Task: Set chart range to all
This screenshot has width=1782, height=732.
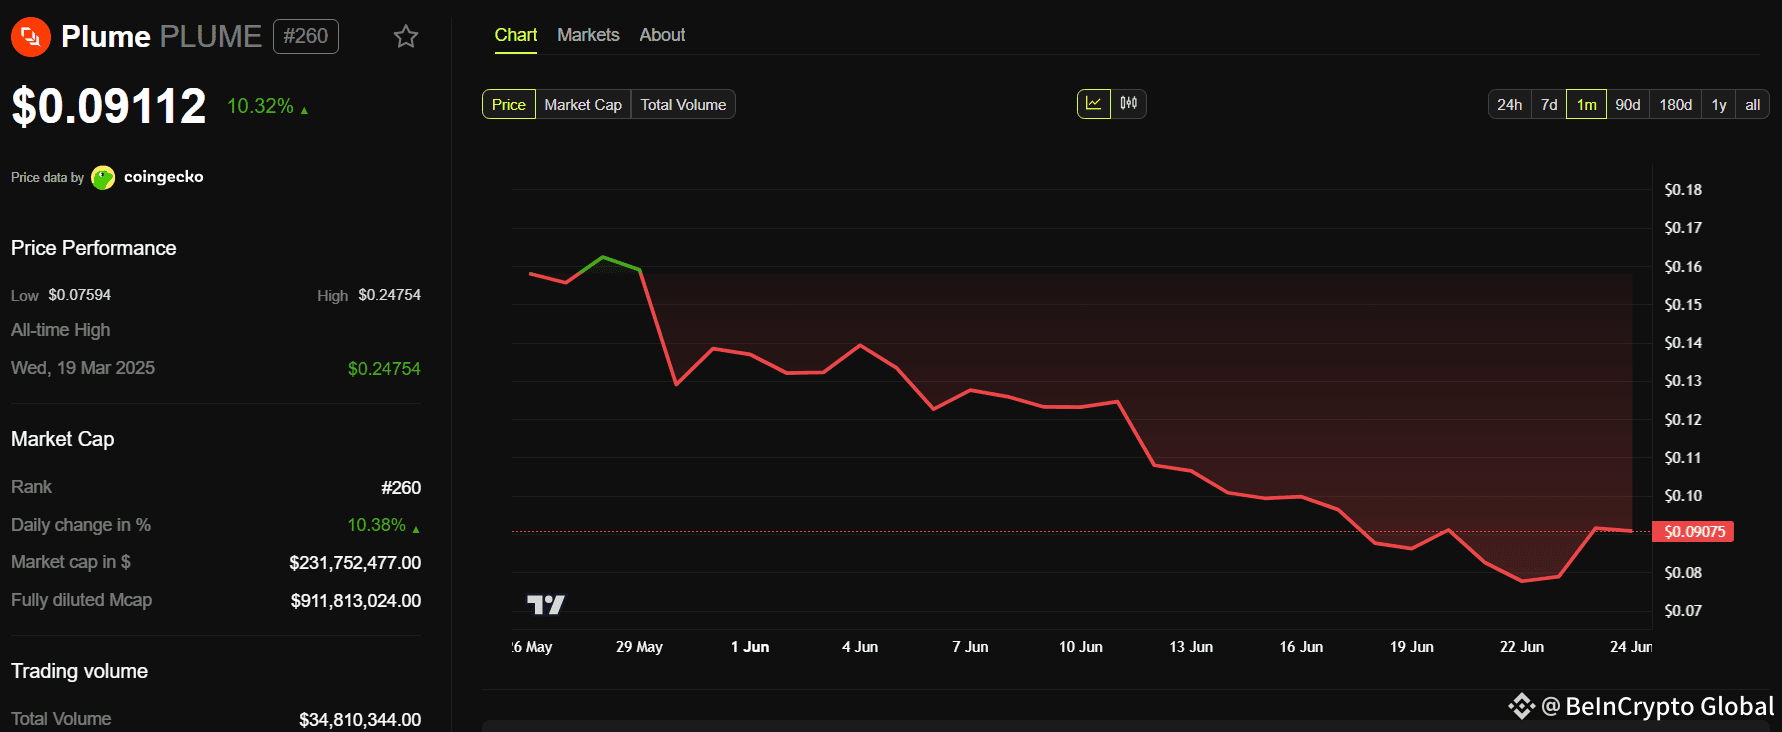Action: coord(1753,104)
